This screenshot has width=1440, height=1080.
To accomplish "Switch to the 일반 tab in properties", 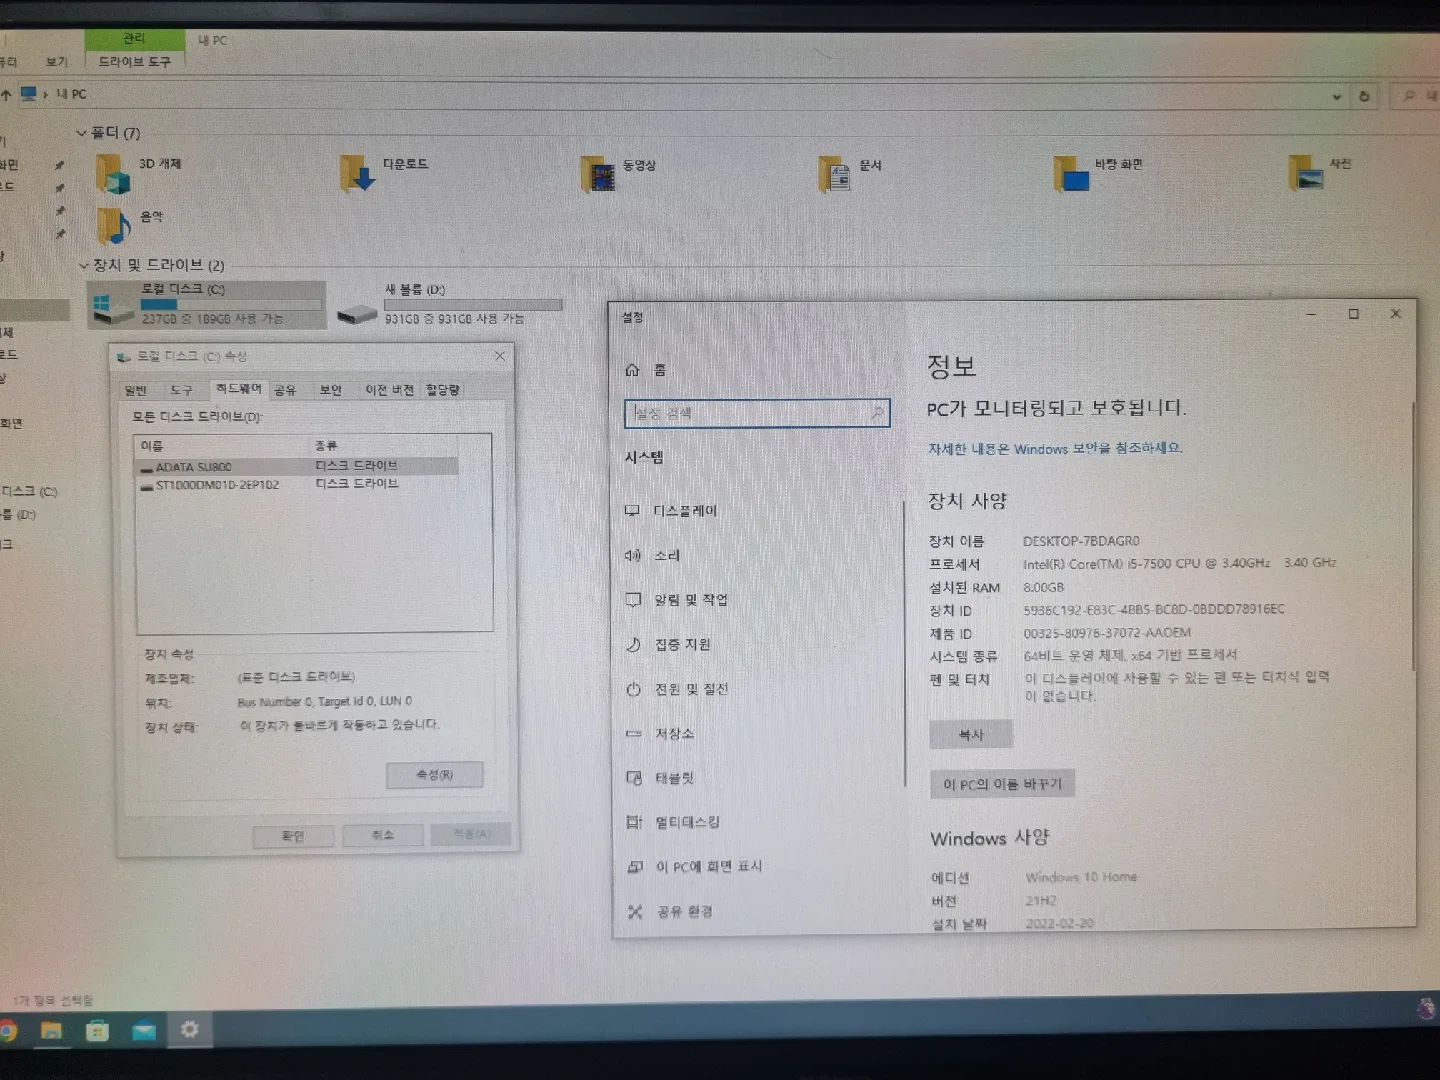I will (136, 390).
